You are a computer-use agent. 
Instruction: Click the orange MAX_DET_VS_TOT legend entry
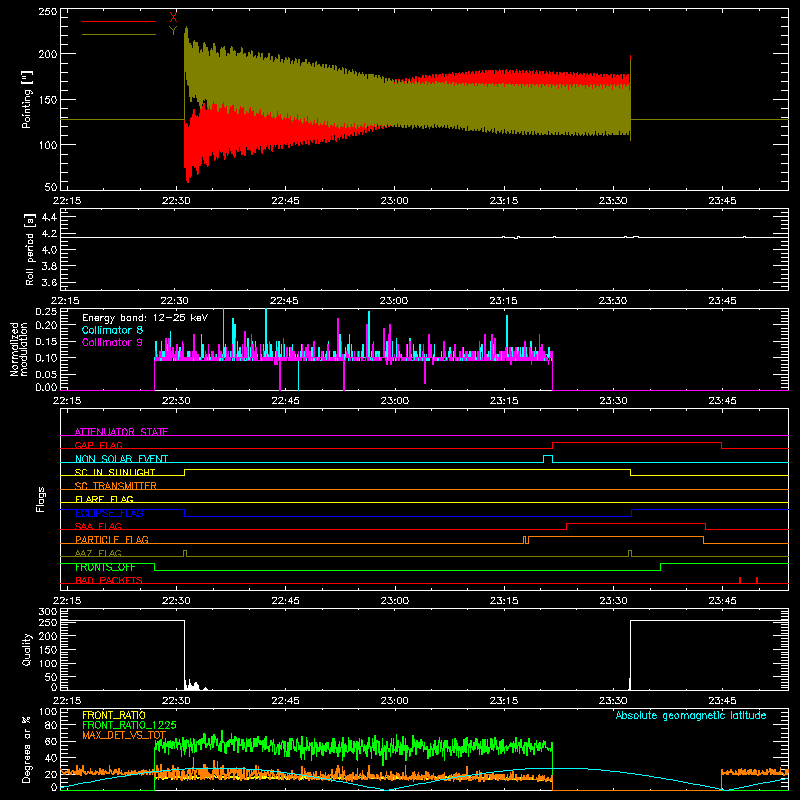point(124,735)
